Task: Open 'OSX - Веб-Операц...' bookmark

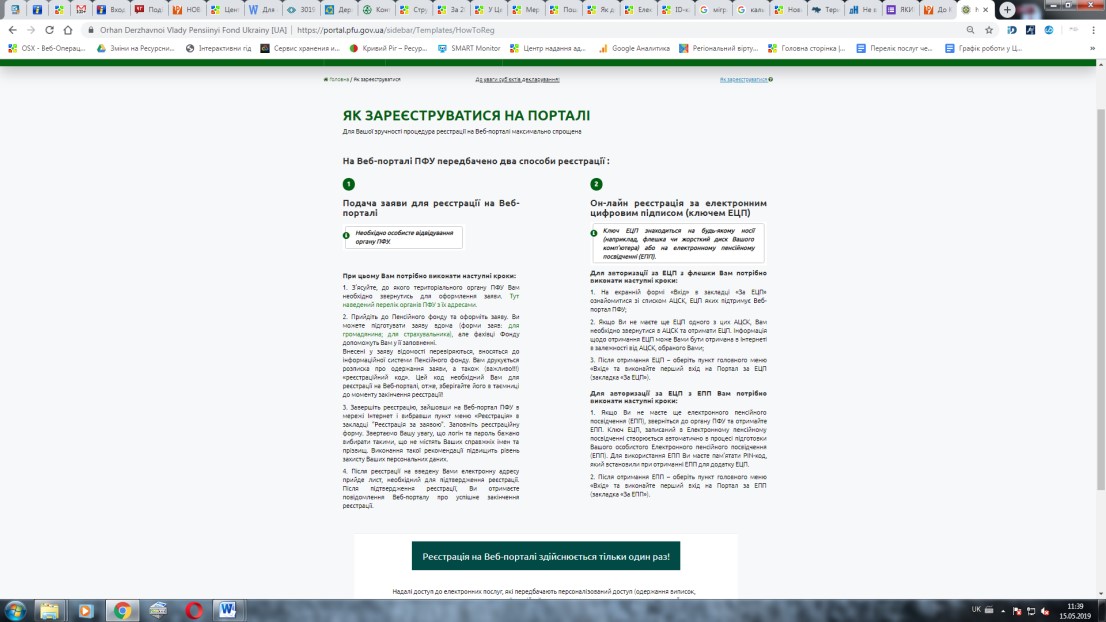Action: pyautogui.click(x=47, y=49)
